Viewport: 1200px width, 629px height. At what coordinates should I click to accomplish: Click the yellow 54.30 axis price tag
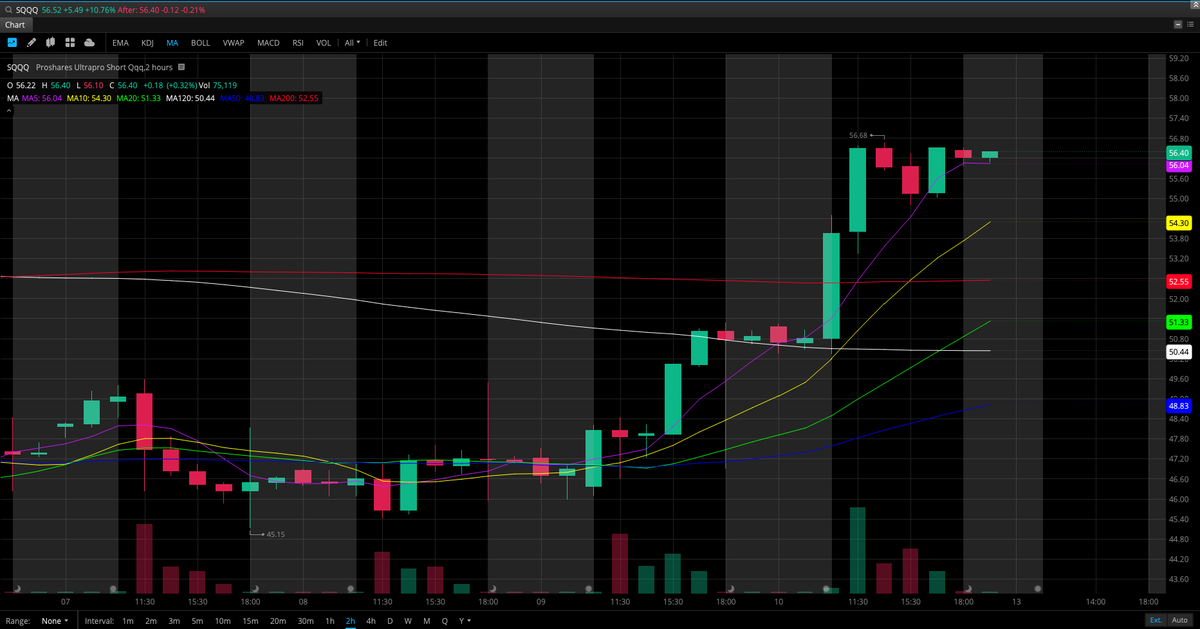[x=1178, y=223]
